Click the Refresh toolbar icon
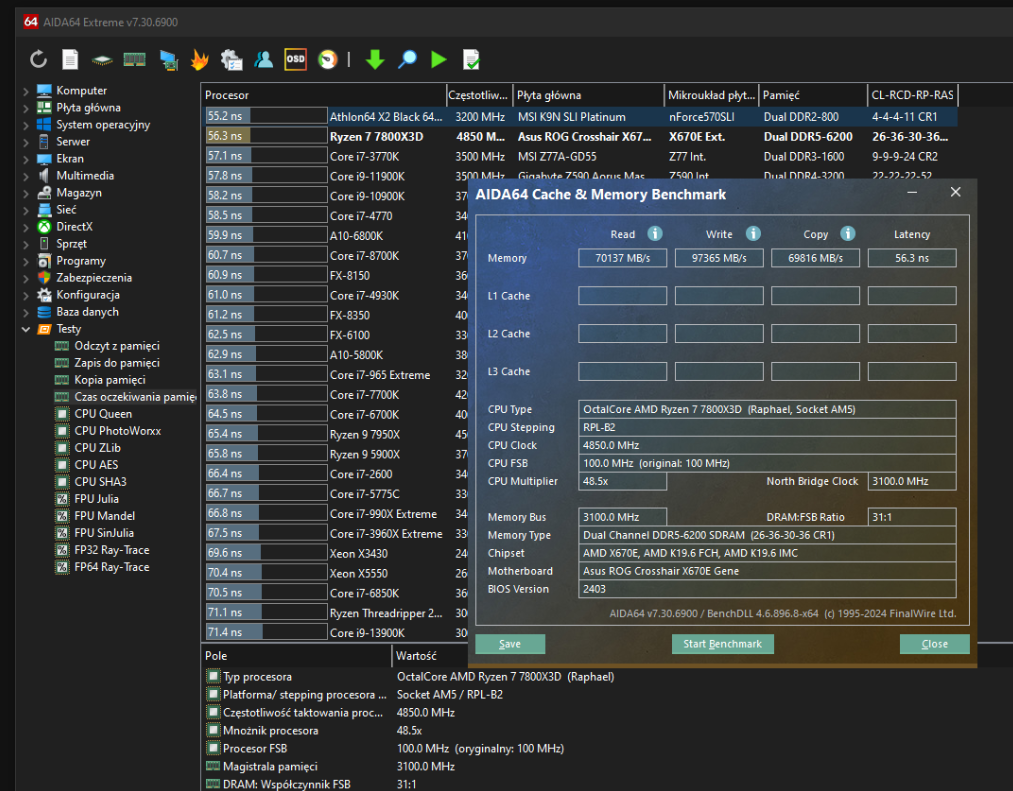1013x791 pixels. click(x=39, y=59)
